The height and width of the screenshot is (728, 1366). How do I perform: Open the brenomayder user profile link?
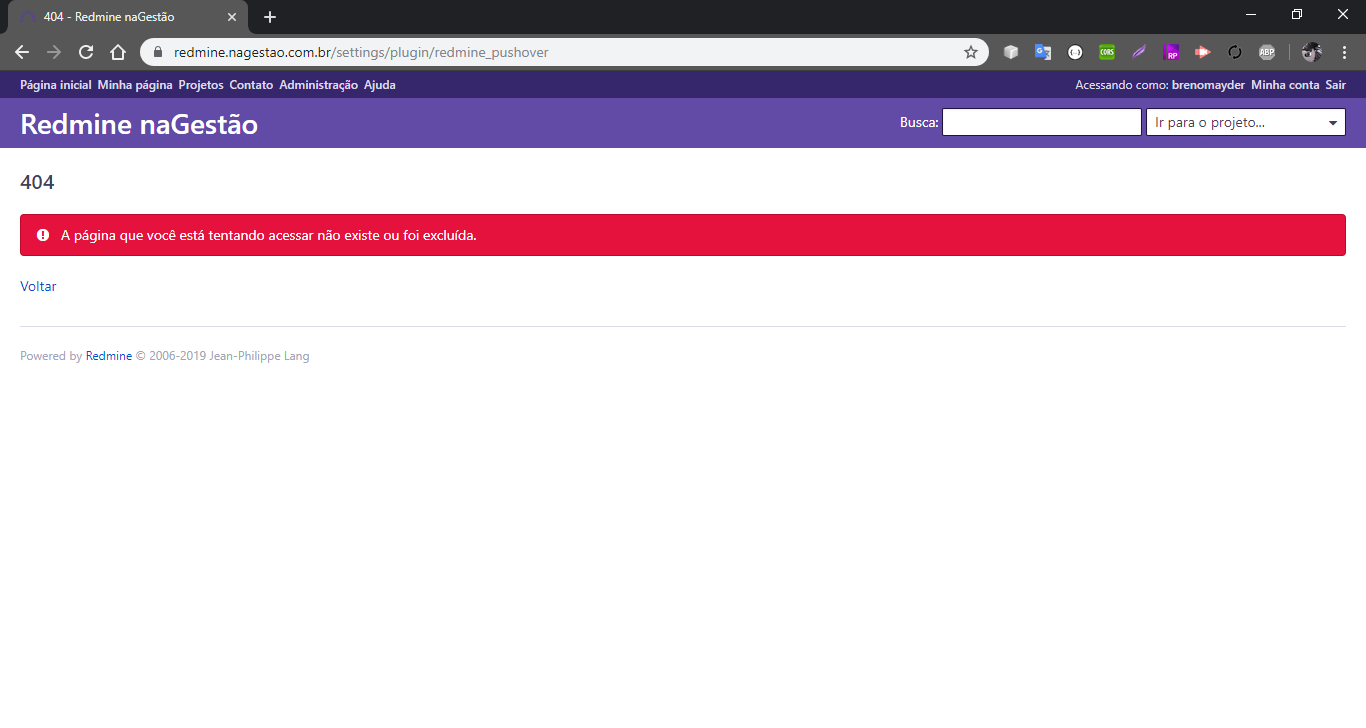click(x=1208, y=85)
